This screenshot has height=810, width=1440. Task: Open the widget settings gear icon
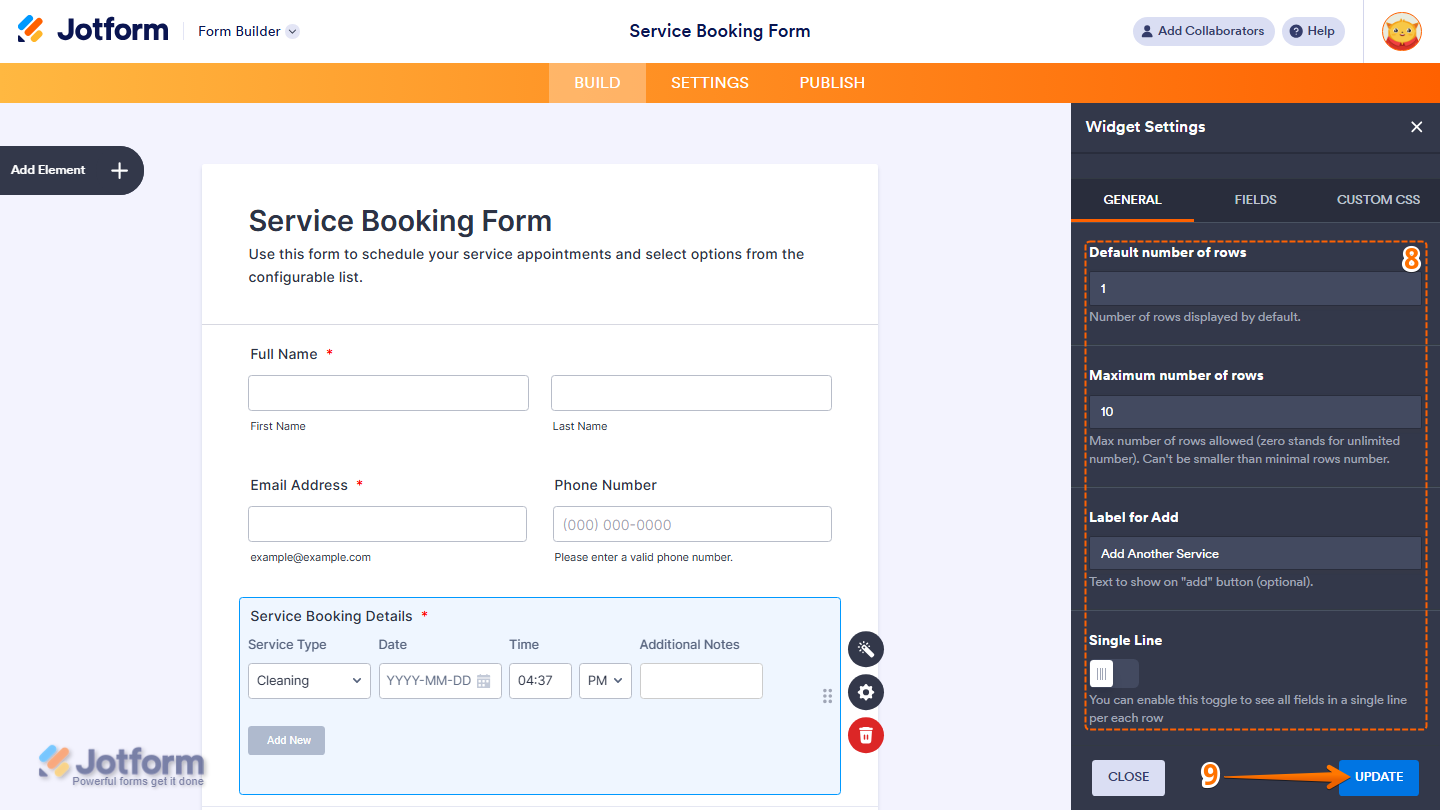(x=865, y=692)
